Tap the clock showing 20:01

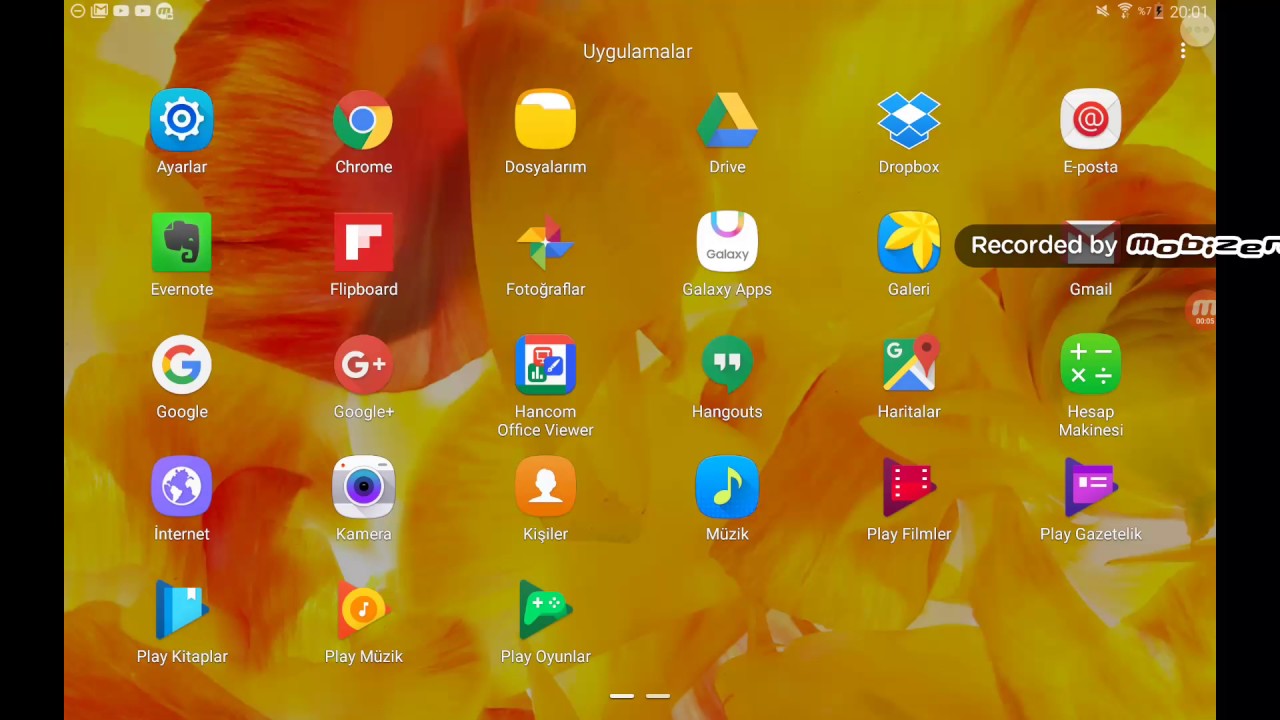tap(1189, 12)
